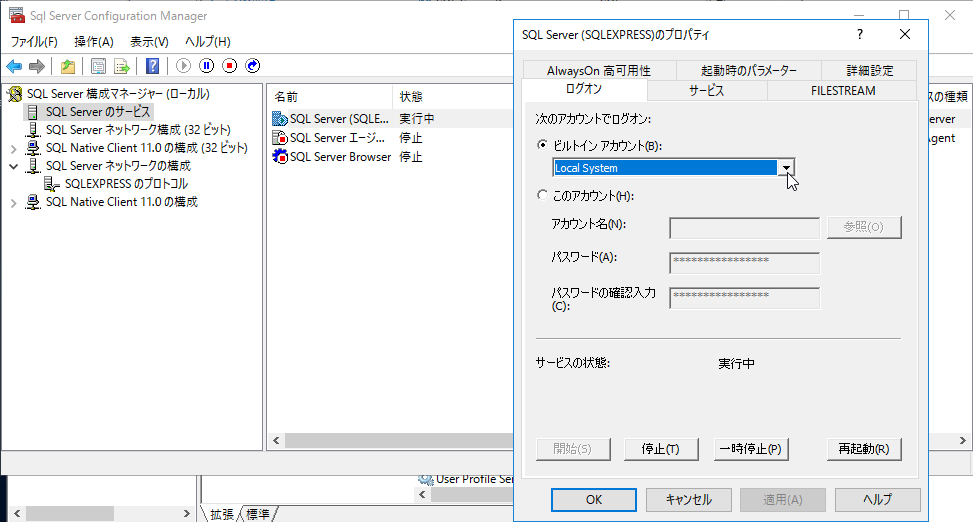
Task: Select the 'このアカウント' radio button
Action: pos(543,196)
